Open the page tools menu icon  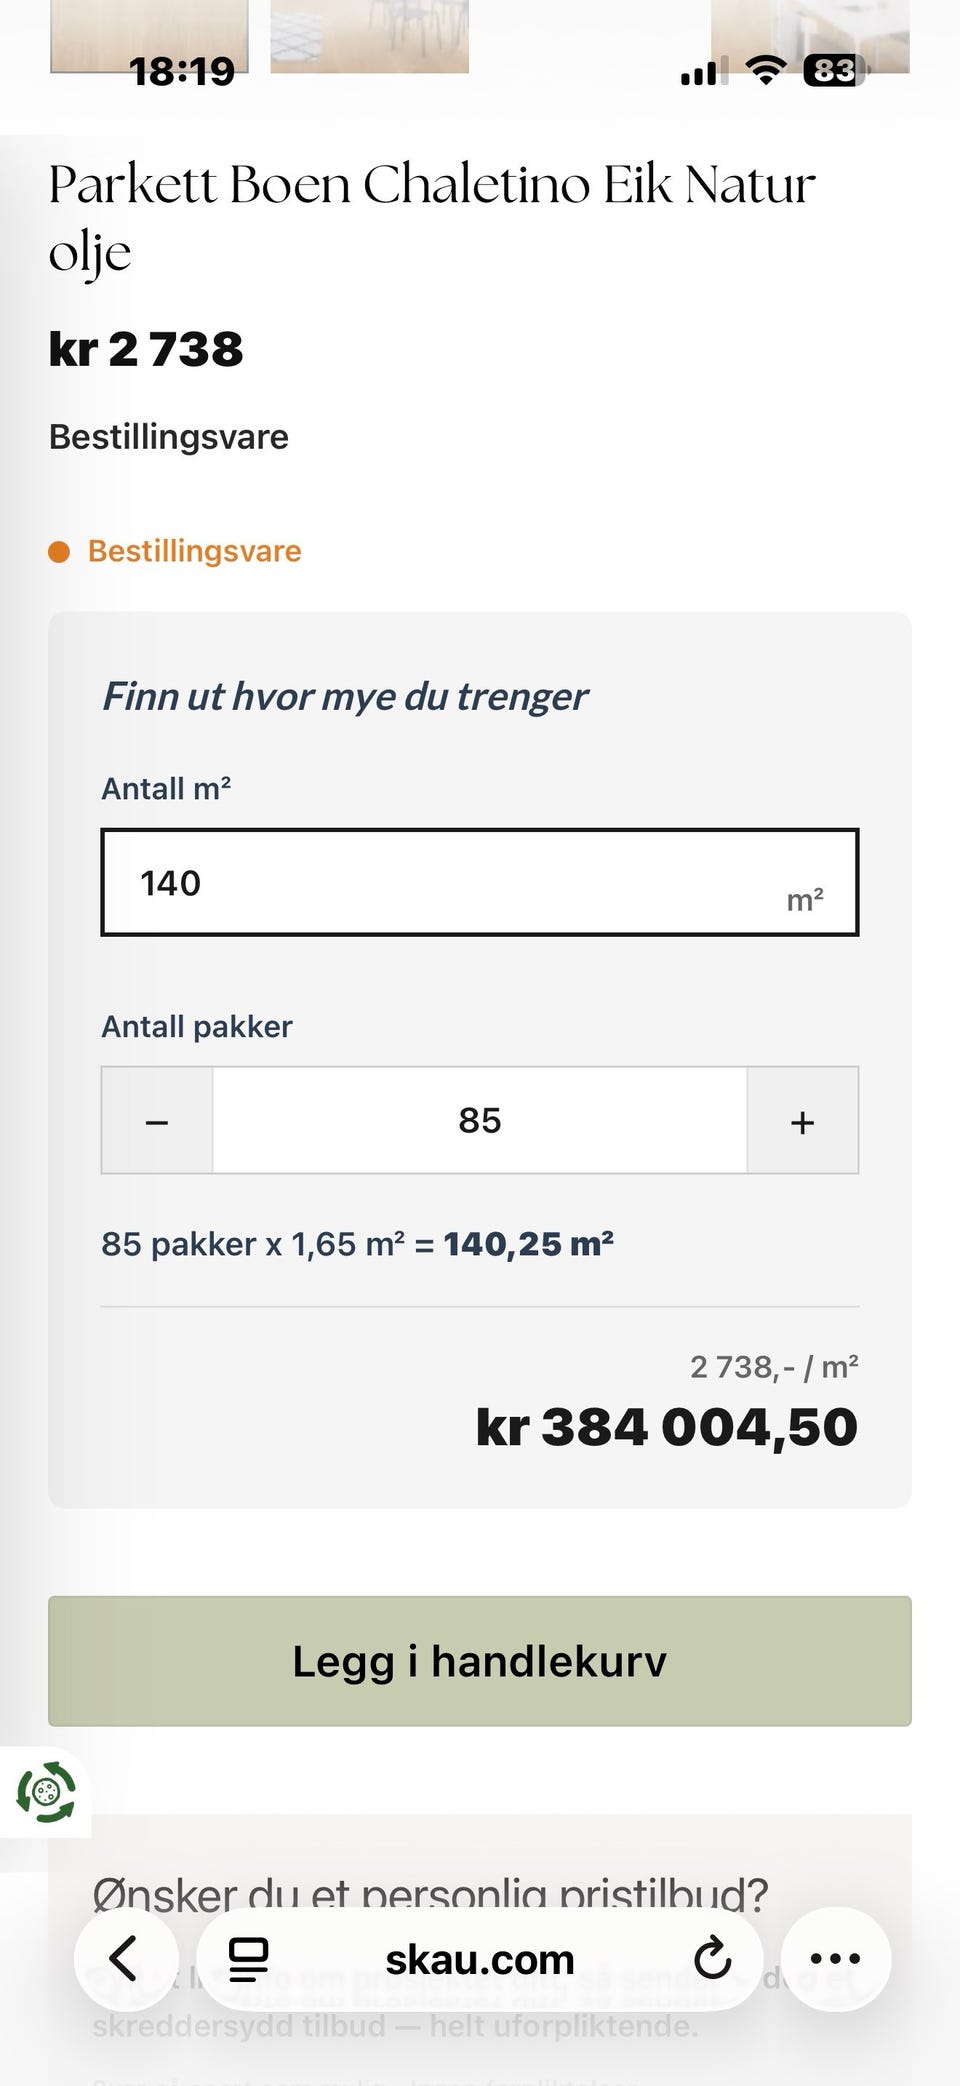click(248, 1959)
